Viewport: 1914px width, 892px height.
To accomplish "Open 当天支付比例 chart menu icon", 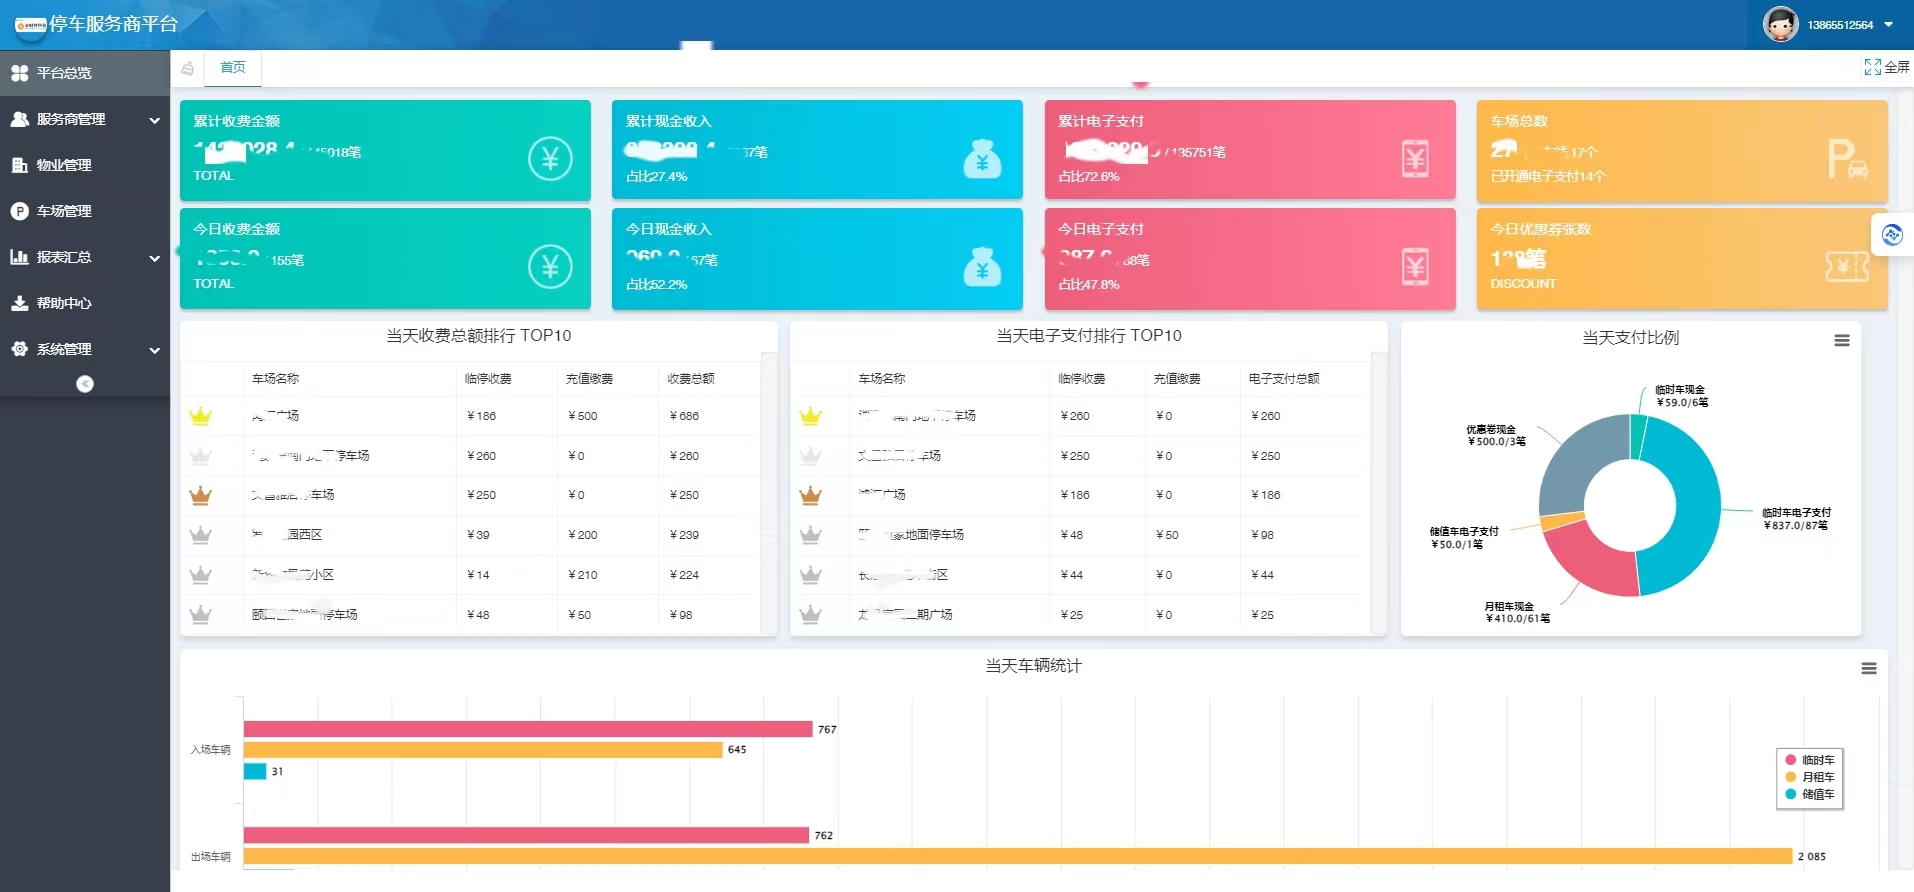I will [x=1841, y=340].
